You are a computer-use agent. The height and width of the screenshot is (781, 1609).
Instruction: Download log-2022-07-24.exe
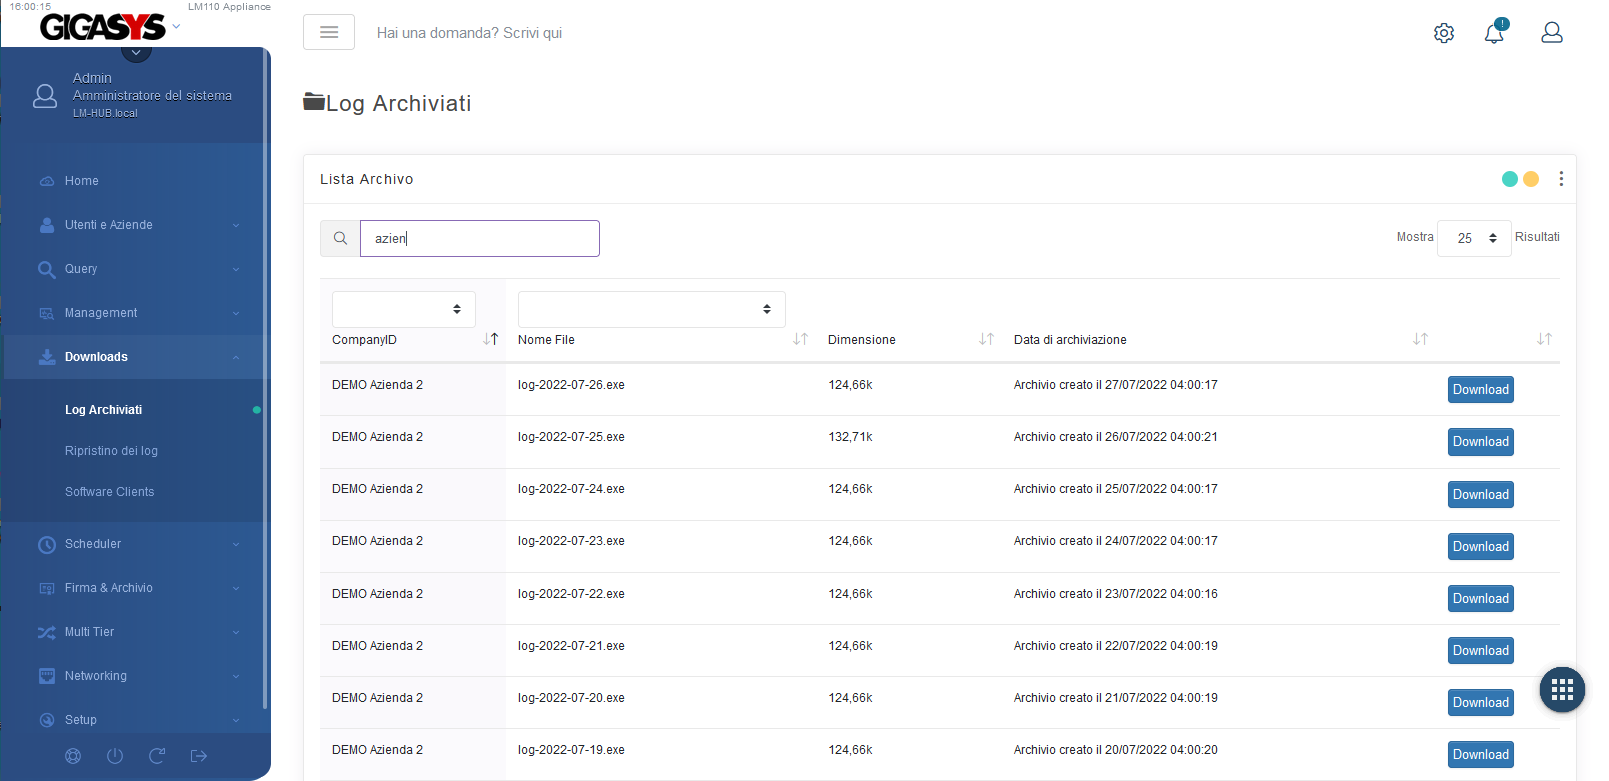(1481, 495)
